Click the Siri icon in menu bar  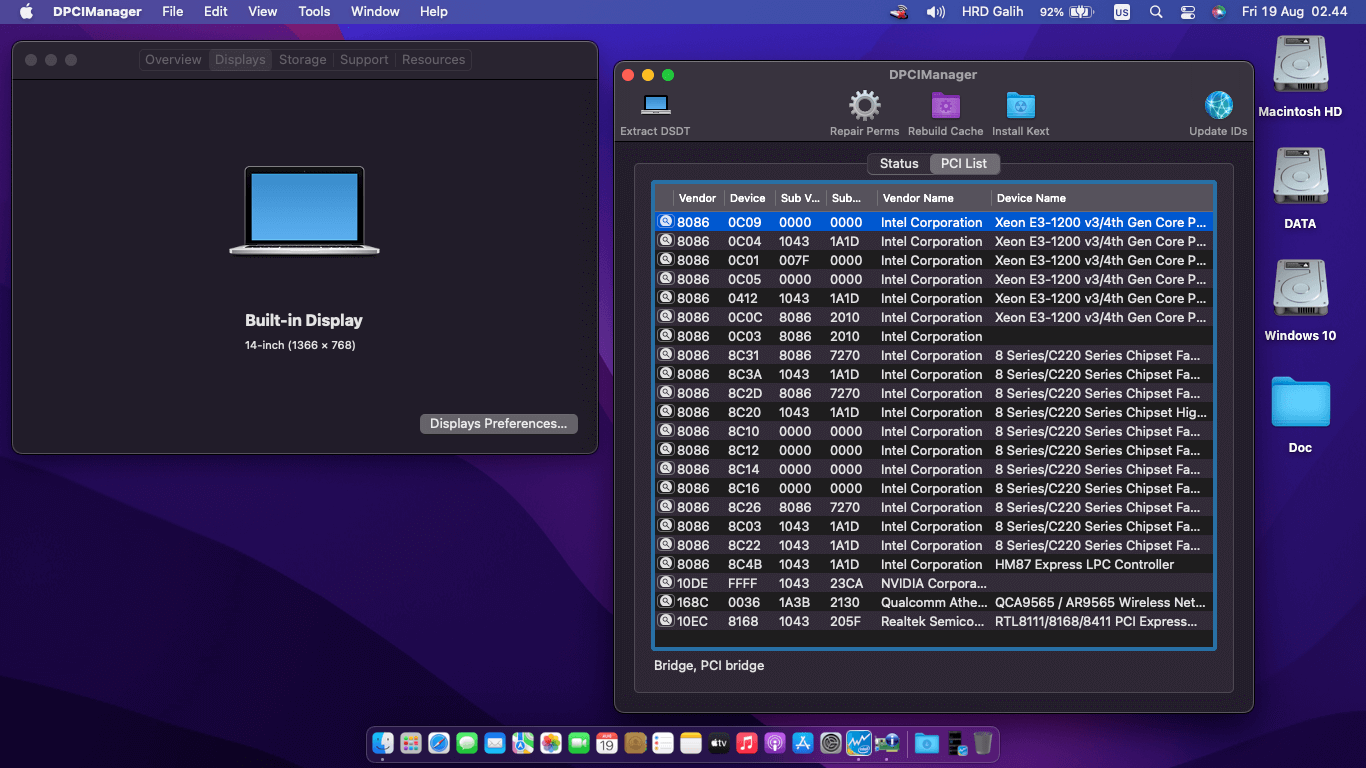click(x=1218, y=12)
